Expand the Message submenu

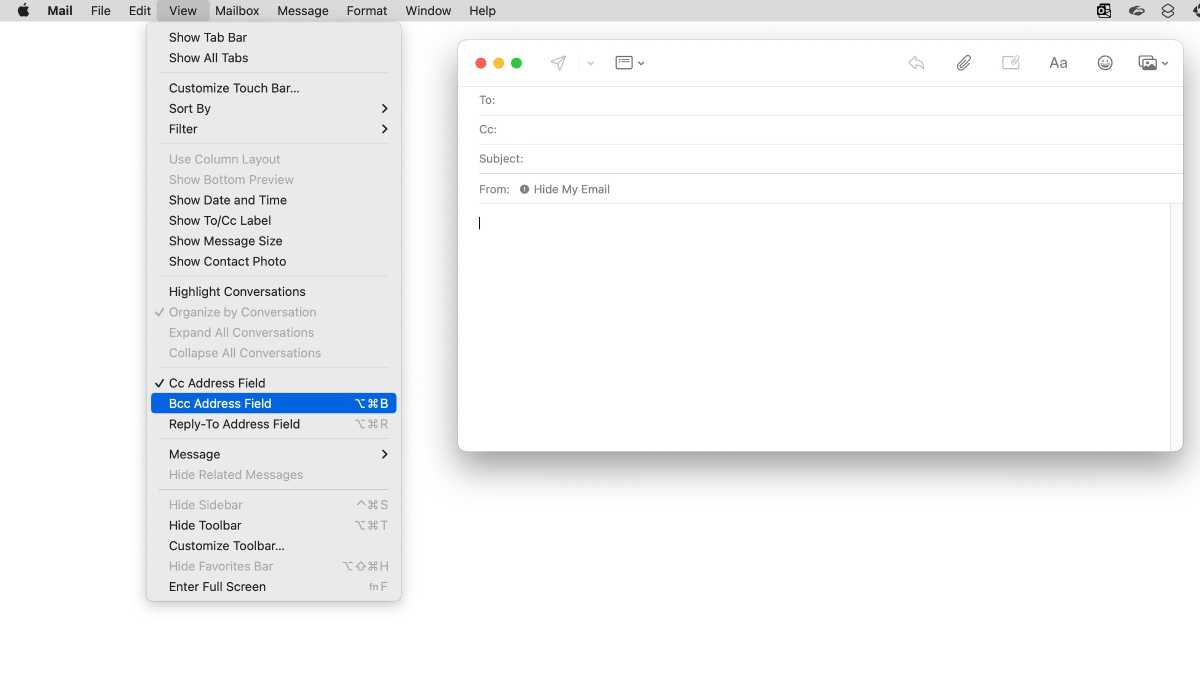coord(273,454)
